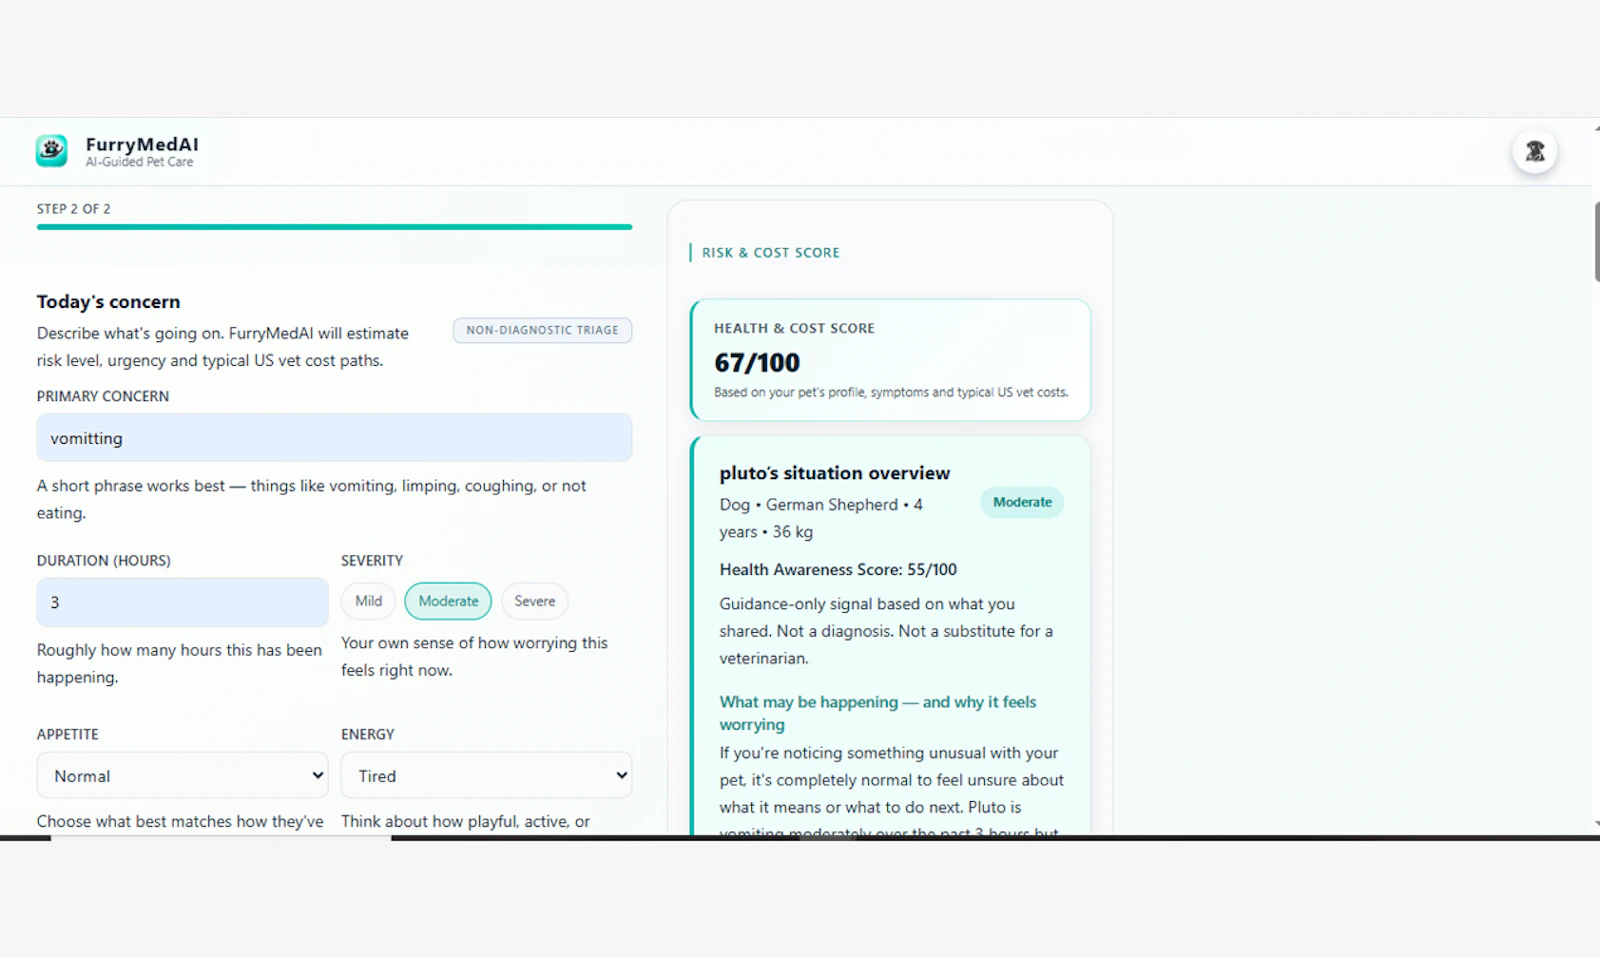
Task: Click the Risk & Cost Score heading
Action: (771, 253)
